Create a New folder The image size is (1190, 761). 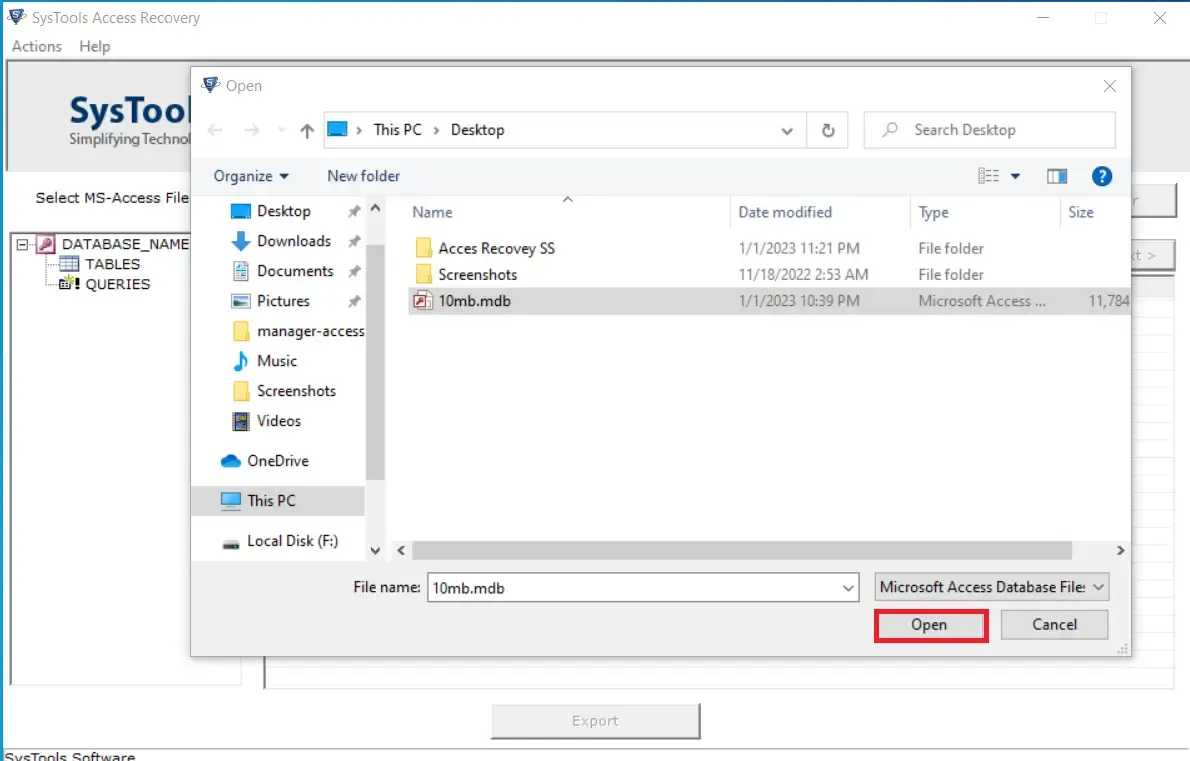364,176
